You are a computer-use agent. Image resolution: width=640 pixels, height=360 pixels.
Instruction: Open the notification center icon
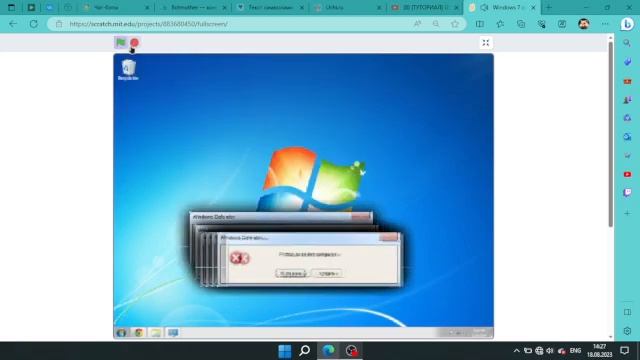624,350
